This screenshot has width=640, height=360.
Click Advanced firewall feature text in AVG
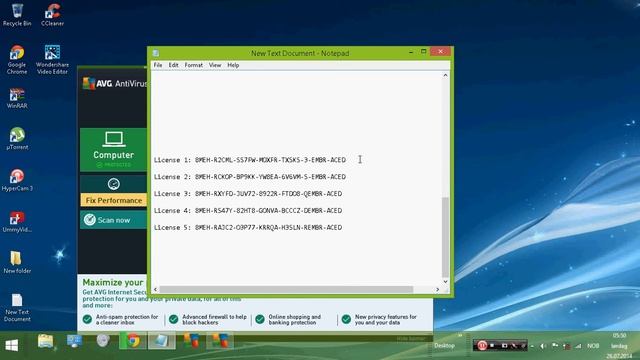pos(214,320)
